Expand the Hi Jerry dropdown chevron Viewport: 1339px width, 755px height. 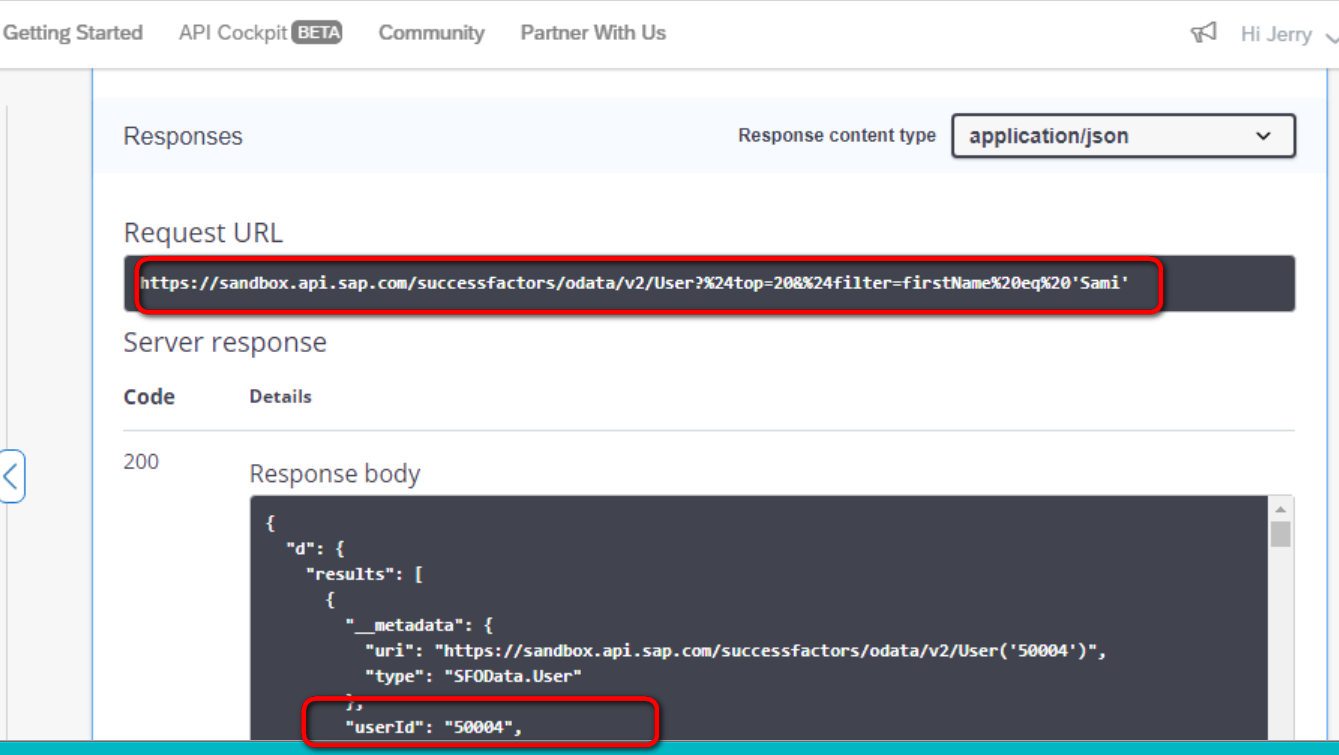pos(1330,35)
